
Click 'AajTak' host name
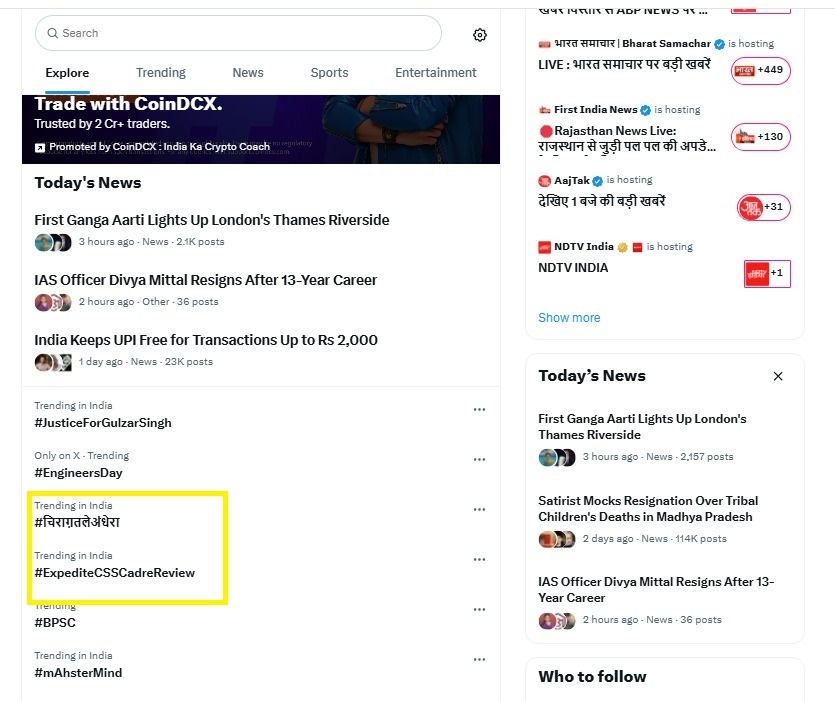point(572,181)
